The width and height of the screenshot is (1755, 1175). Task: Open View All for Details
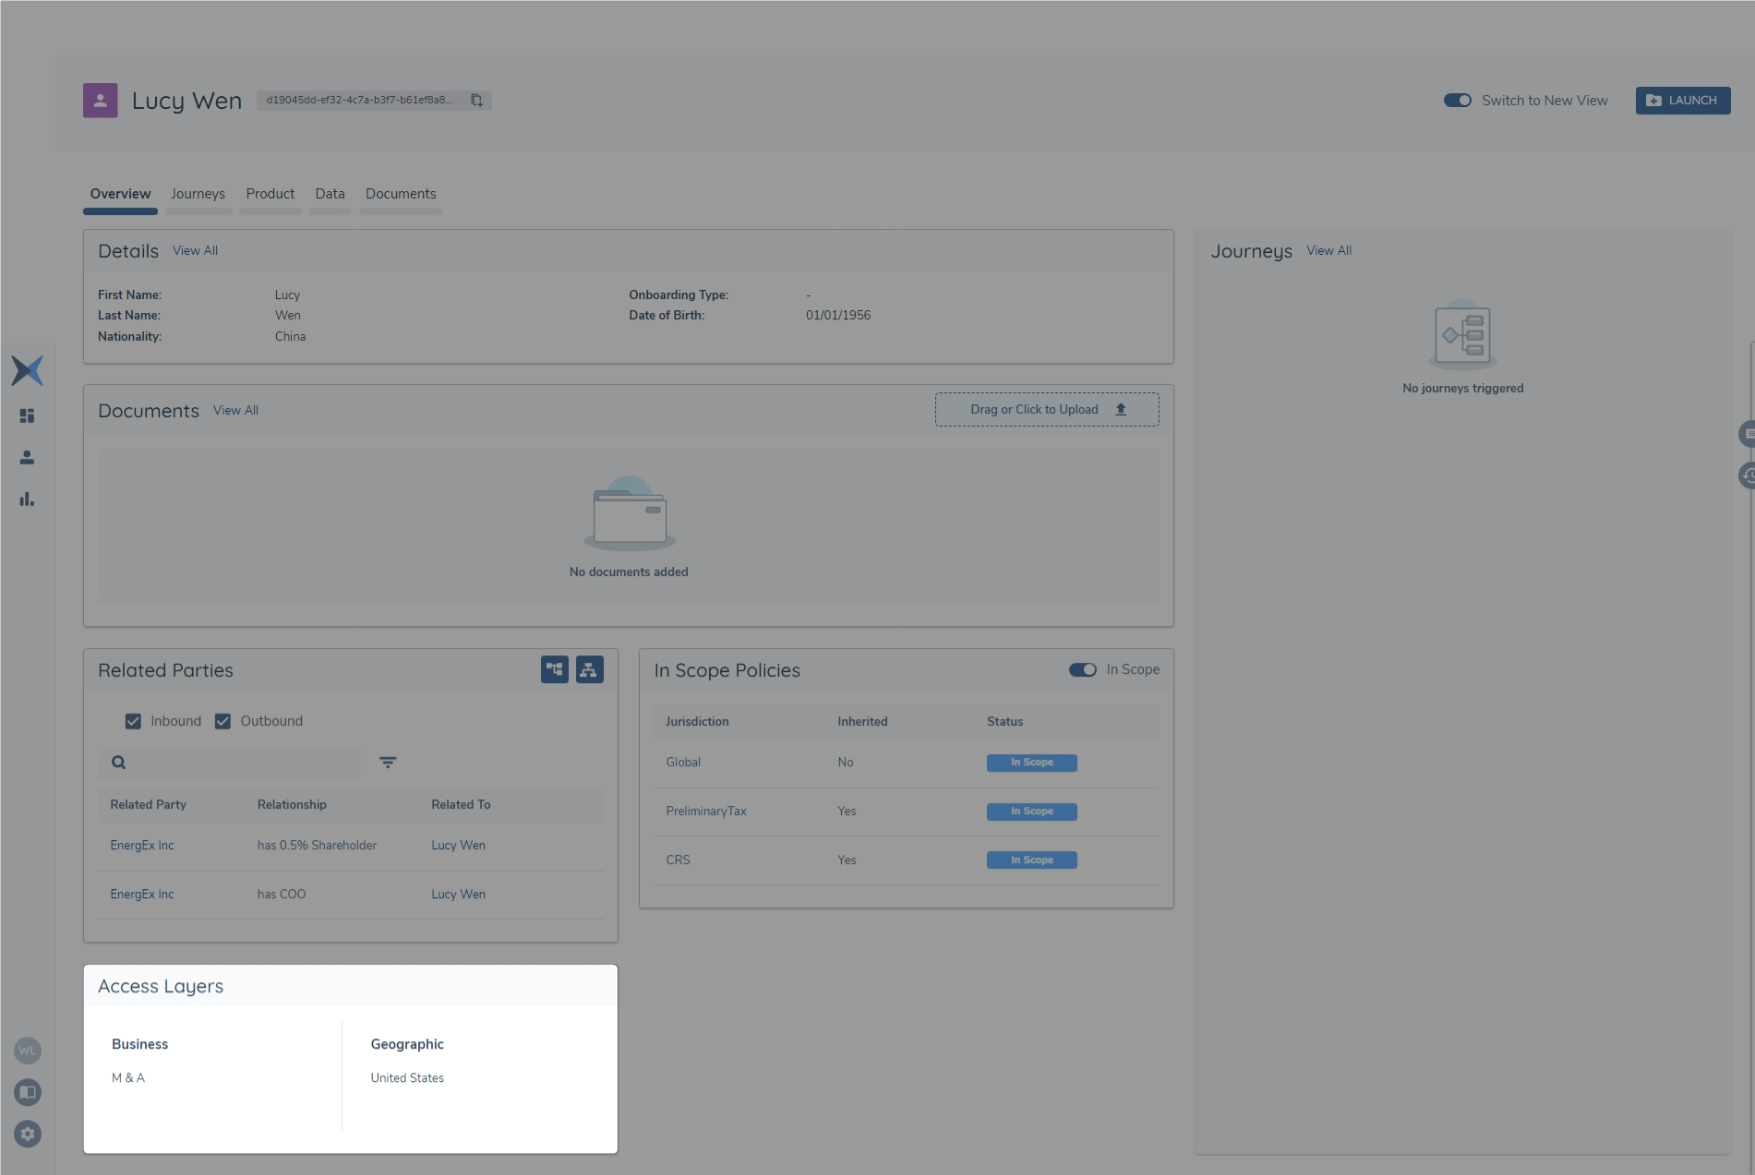pyautogui.click(x=195, y=251)
